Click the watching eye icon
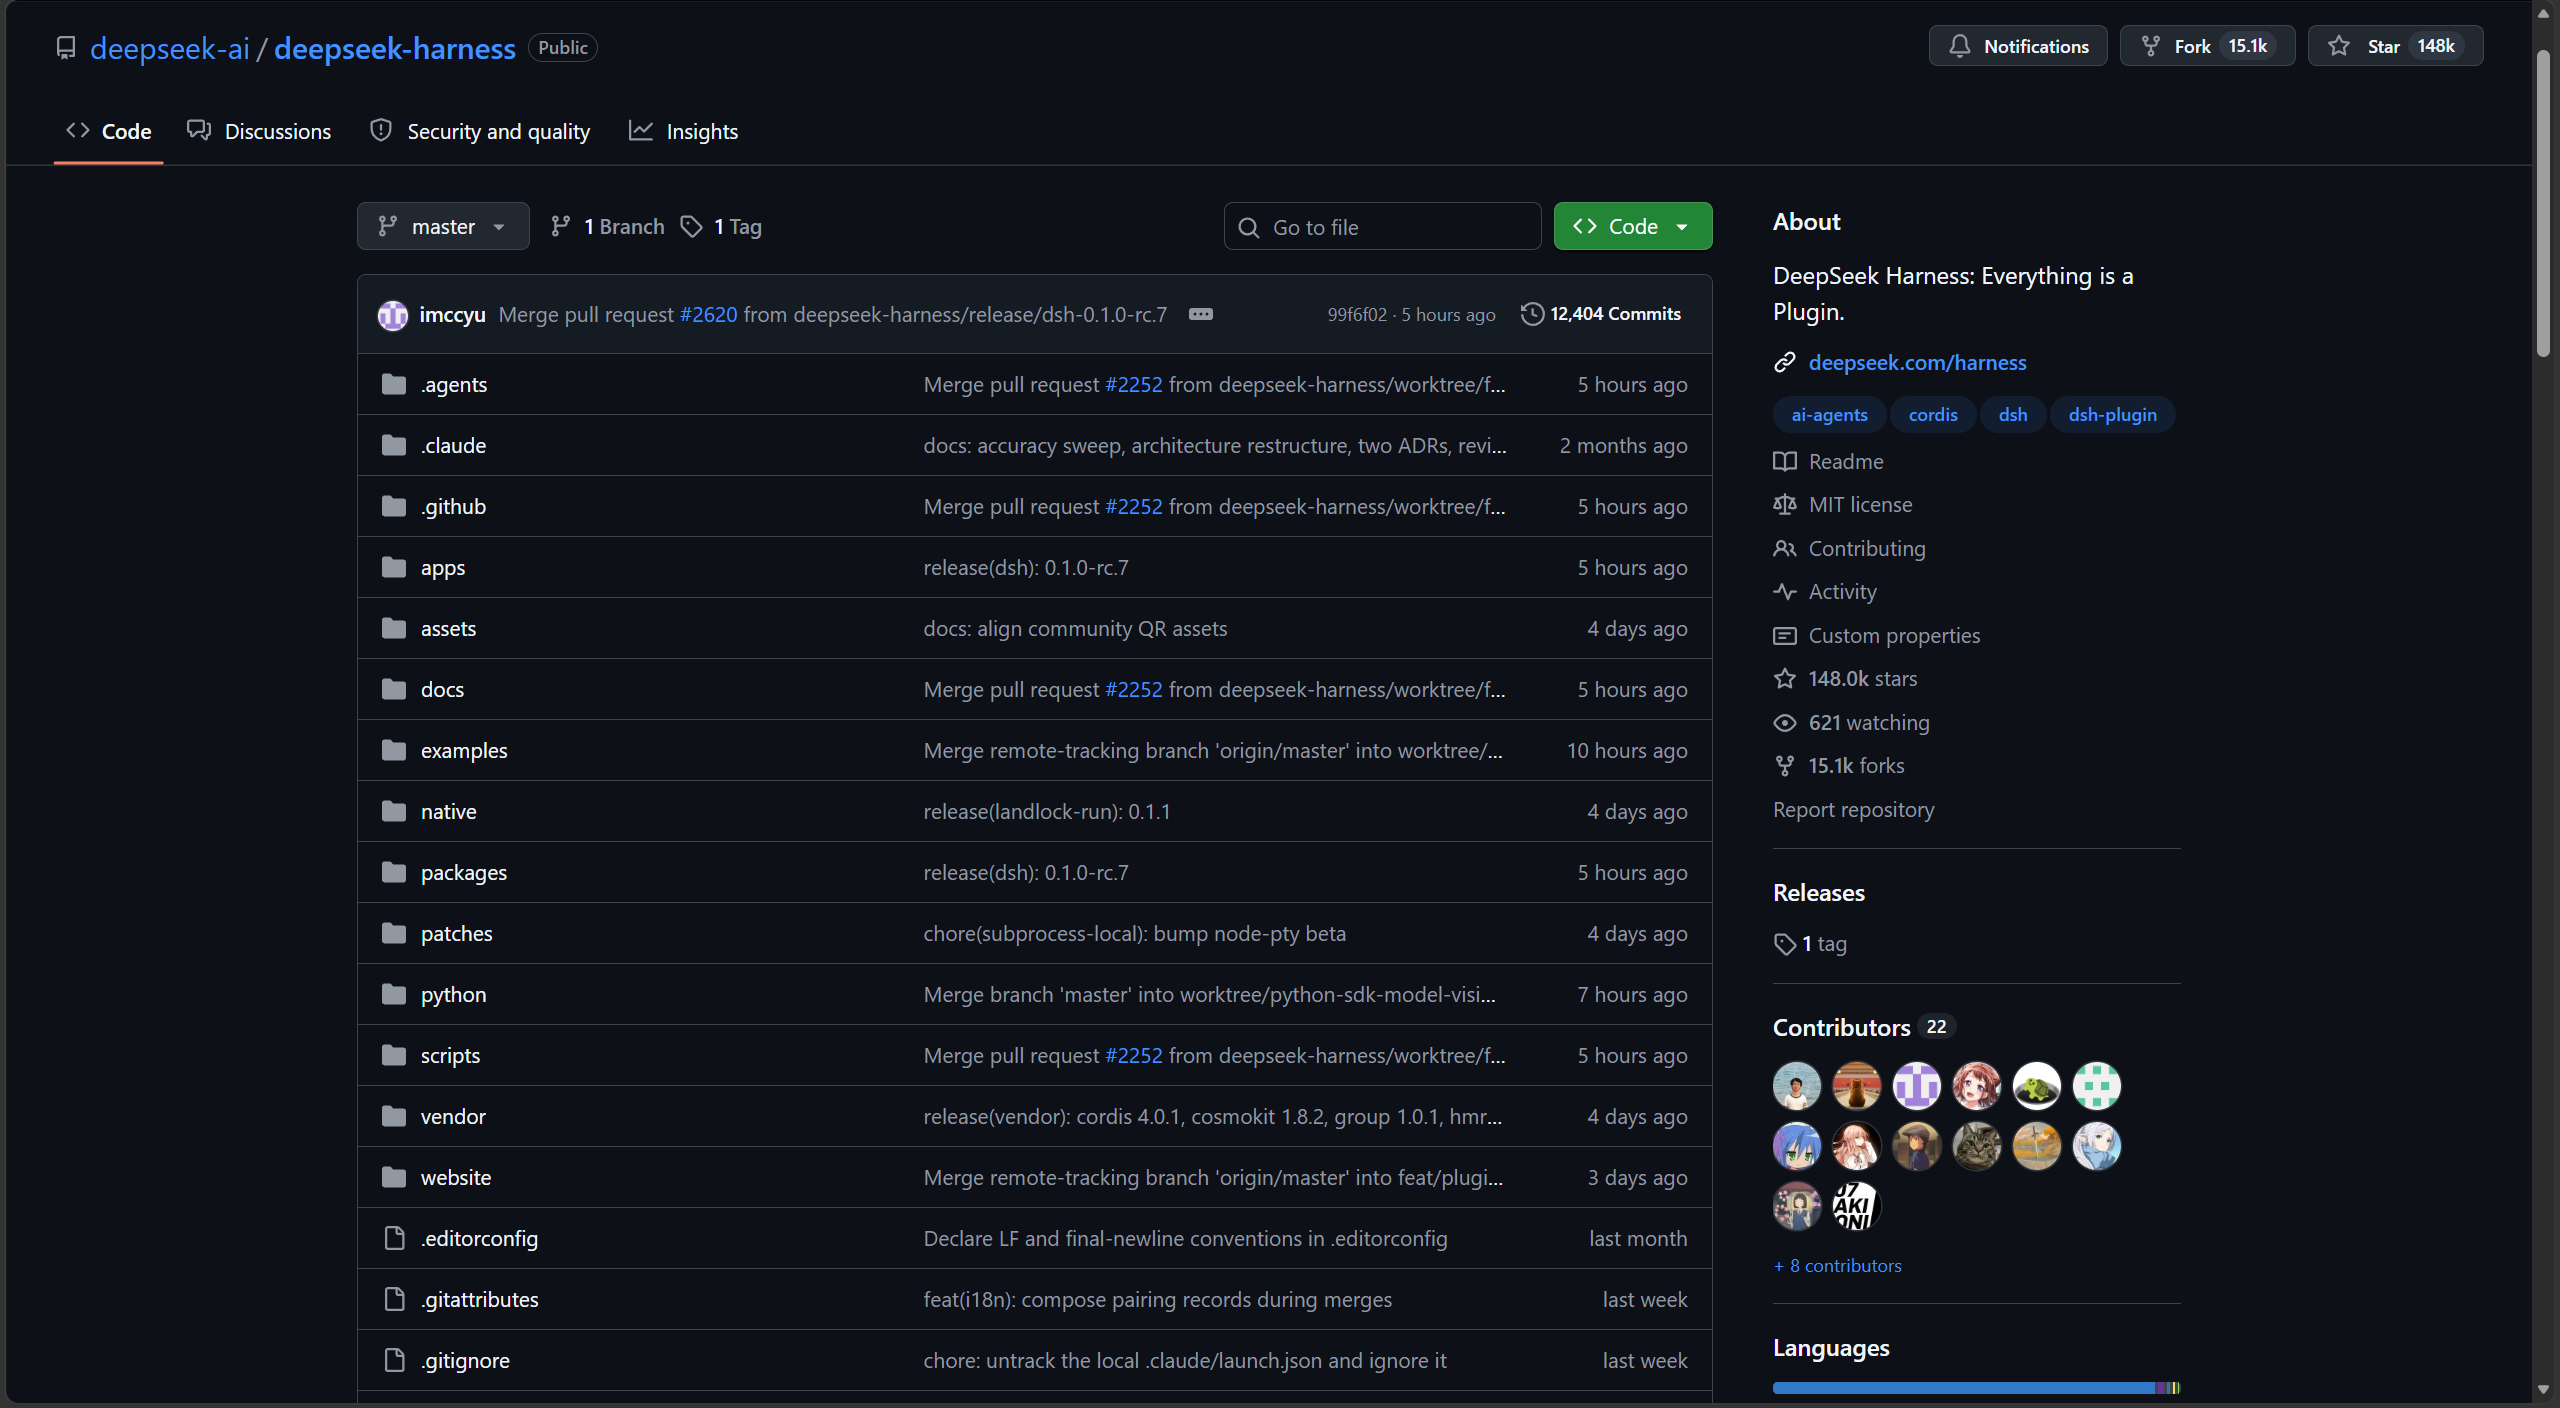This screenshot has height=1408, width=2560. click(x=1785, y=723)
